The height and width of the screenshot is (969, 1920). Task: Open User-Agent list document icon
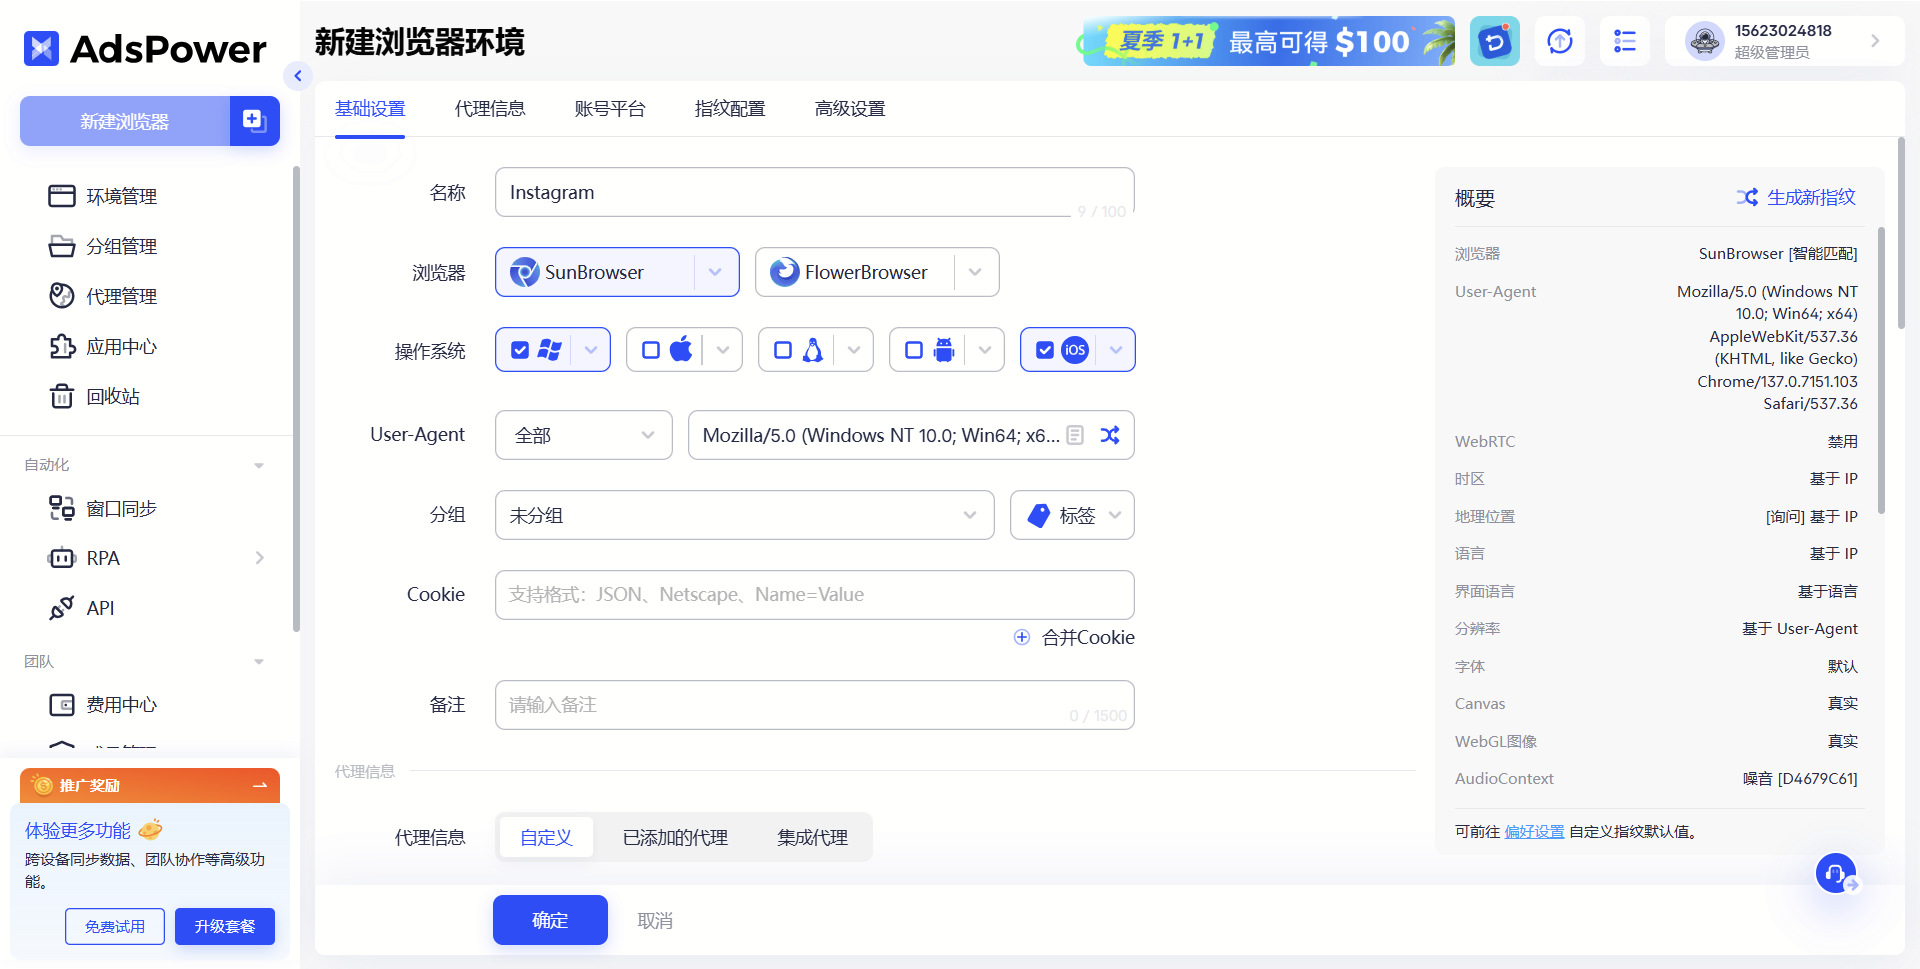(x=1075, y=435)
